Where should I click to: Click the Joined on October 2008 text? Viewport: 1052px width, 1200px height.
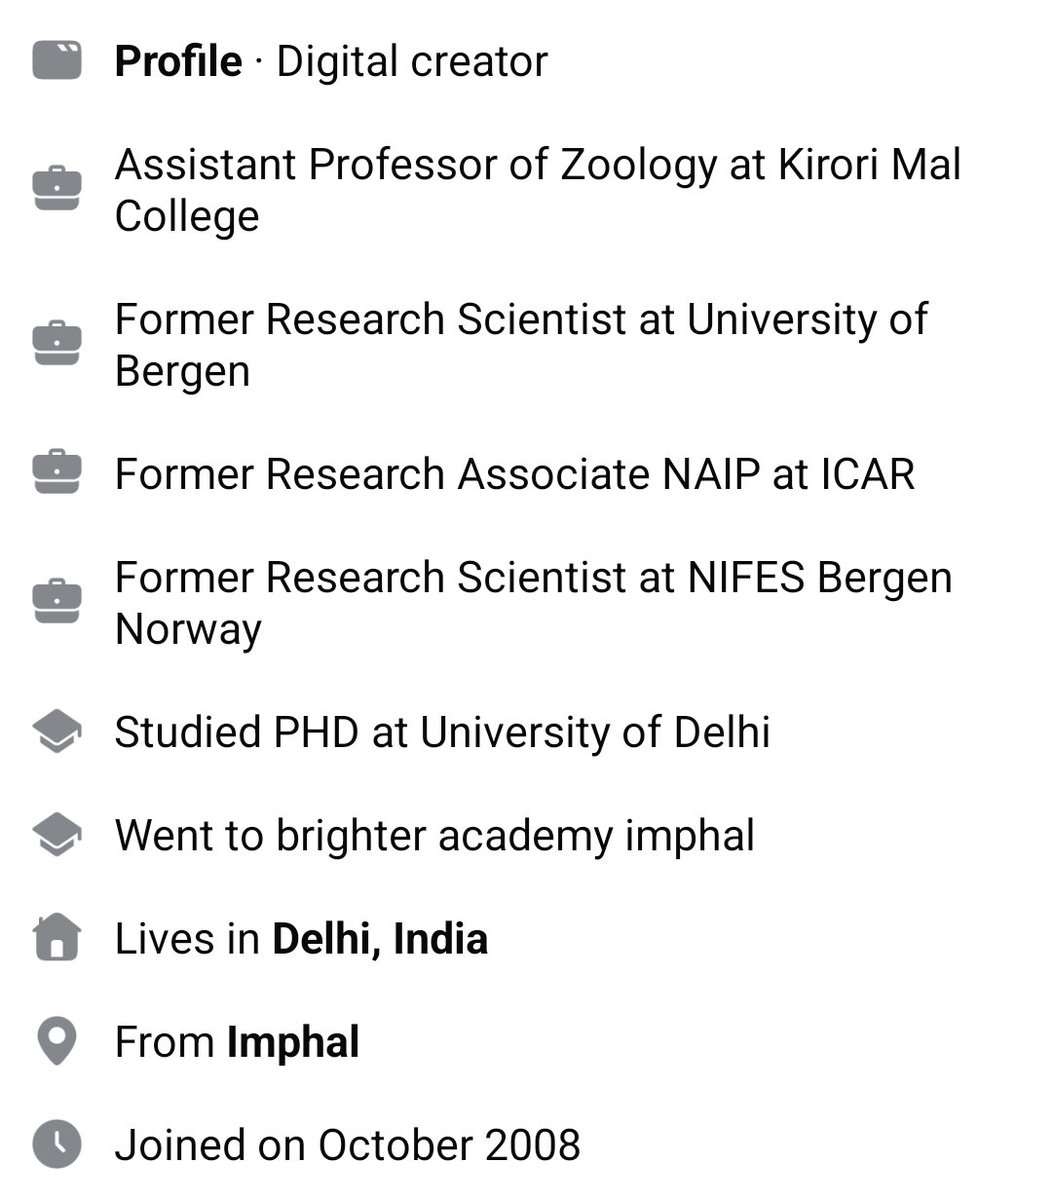[347, 1145]
